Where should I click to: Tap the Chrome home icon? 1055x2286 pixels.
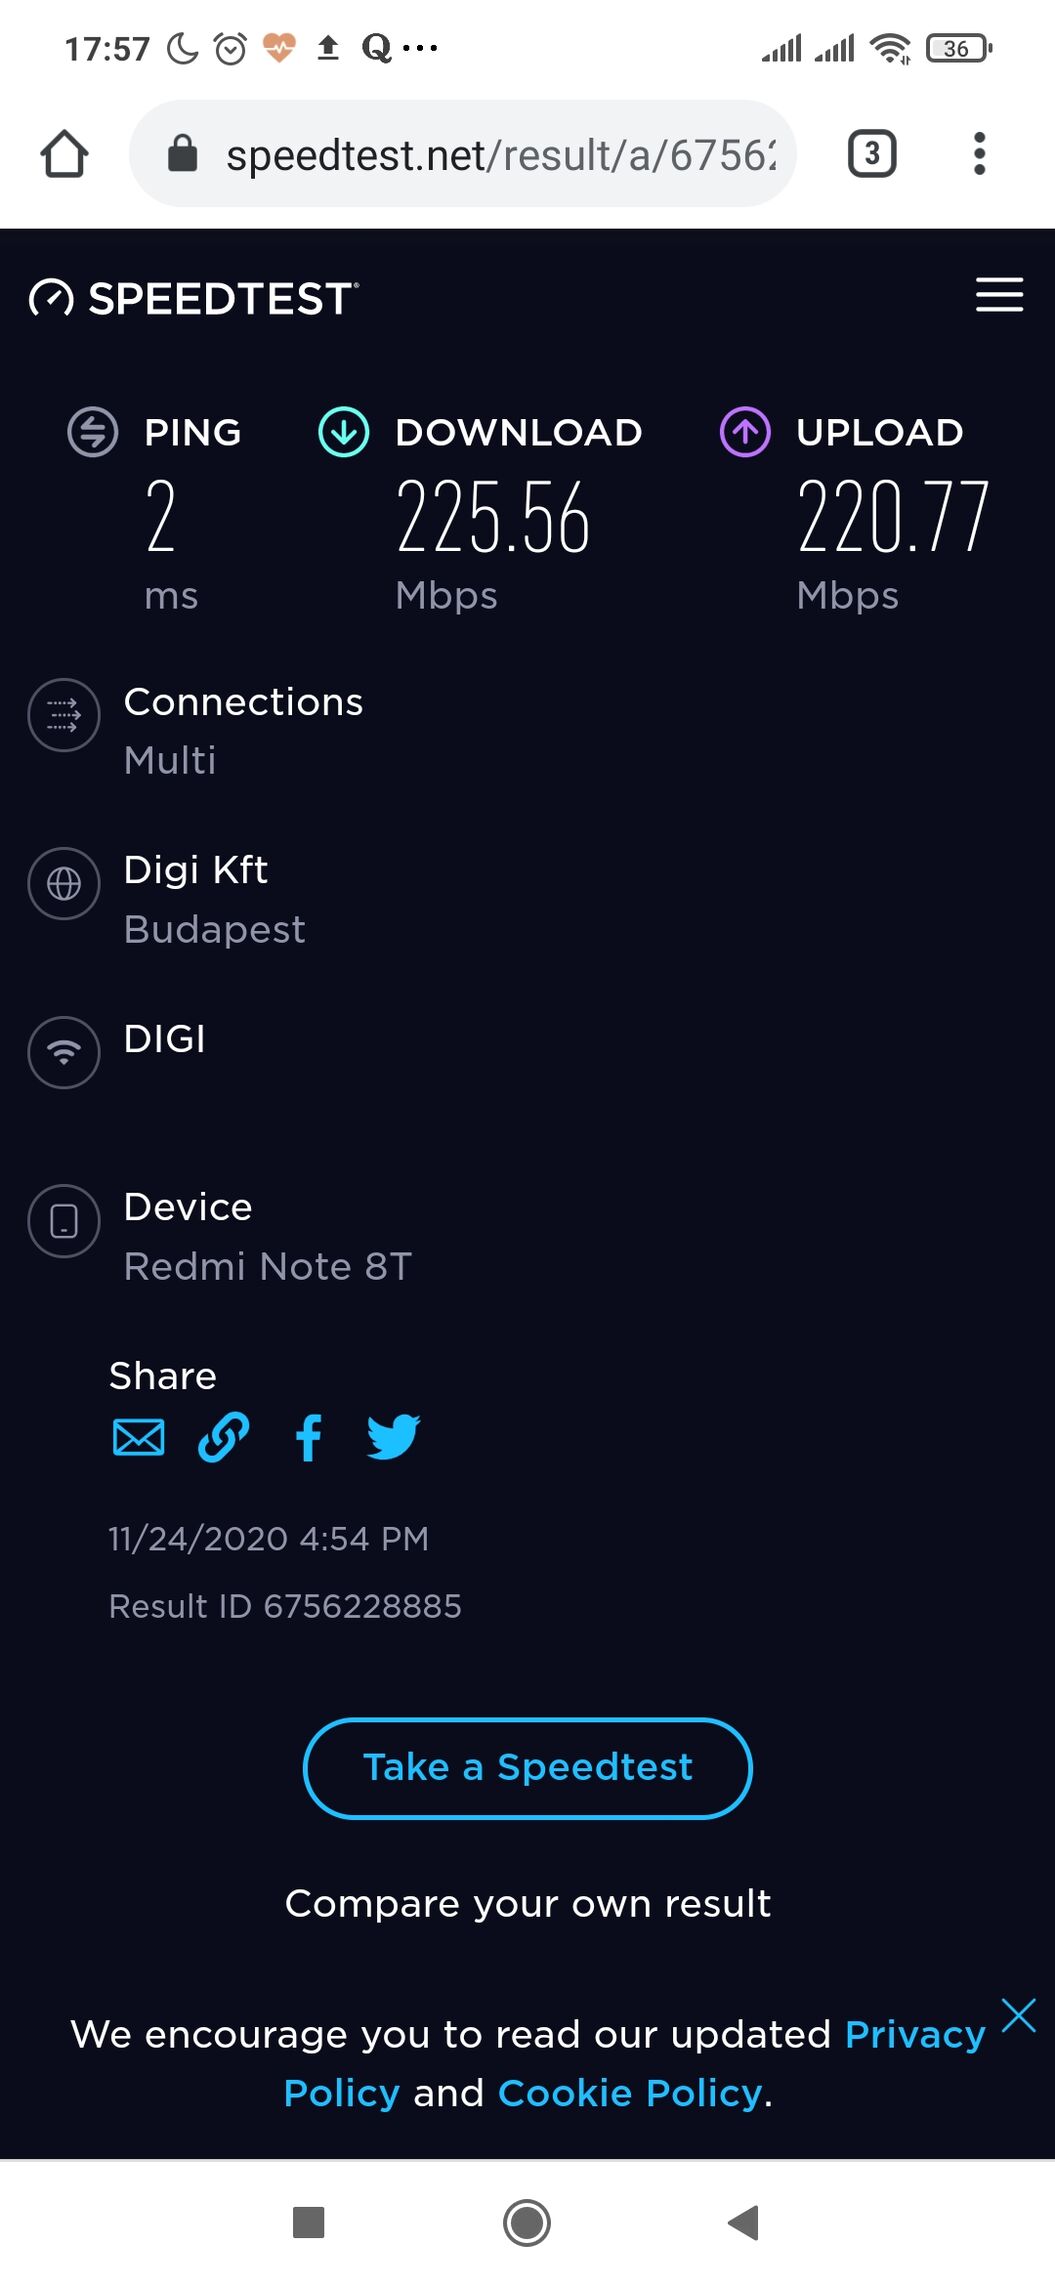[64, 154]
